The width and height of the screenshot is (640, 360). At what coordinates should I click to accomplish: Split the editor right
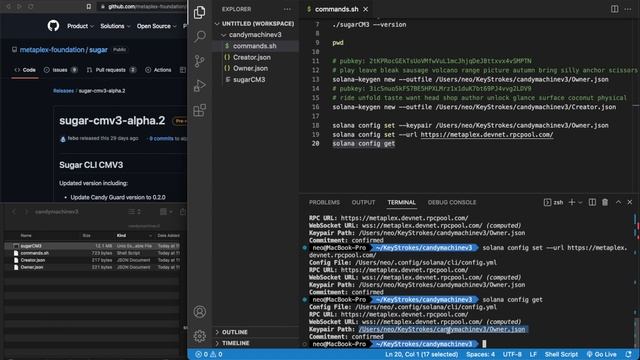[x=614, y=9]
